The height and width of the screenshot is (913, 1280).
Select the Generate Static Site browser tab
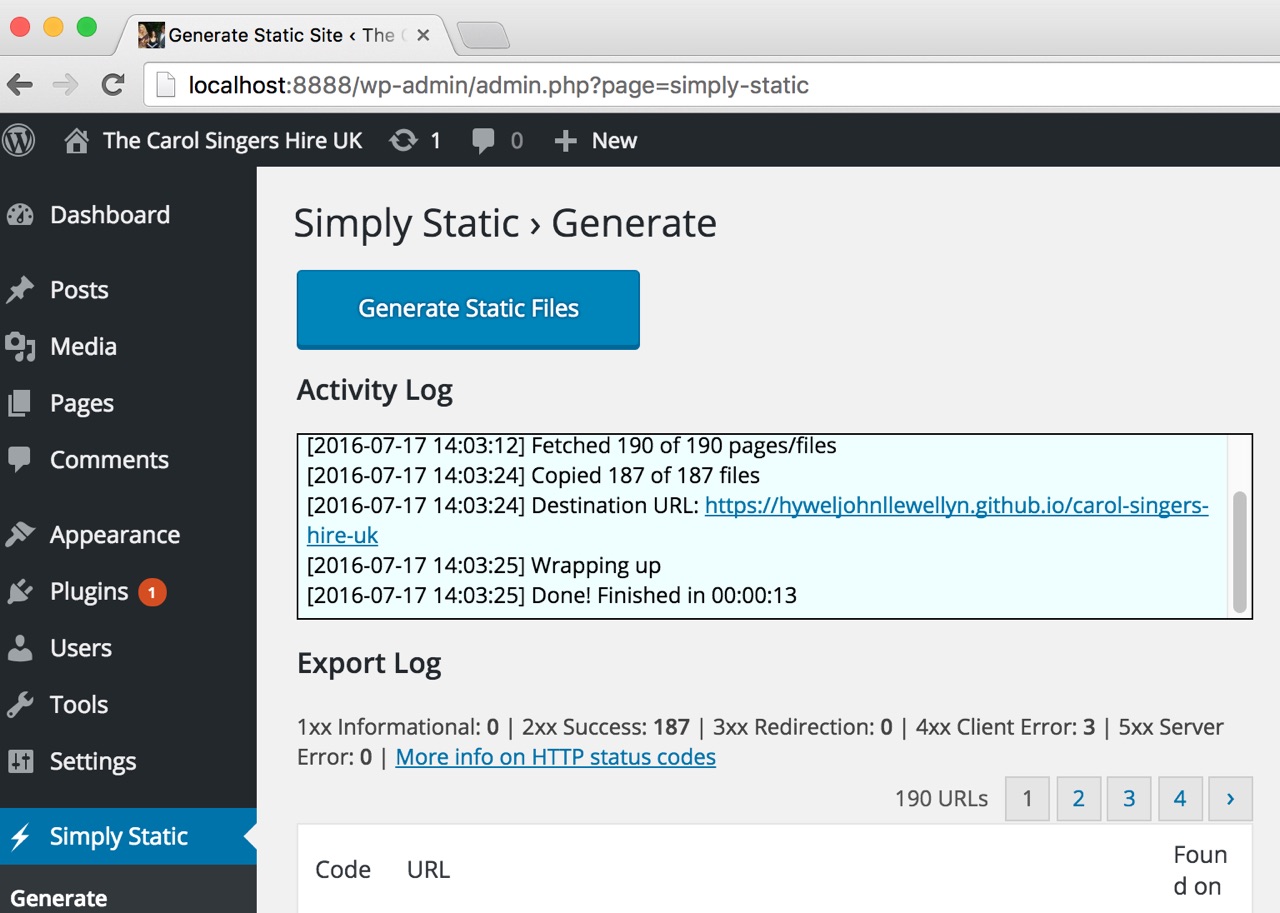coord(285,35)
